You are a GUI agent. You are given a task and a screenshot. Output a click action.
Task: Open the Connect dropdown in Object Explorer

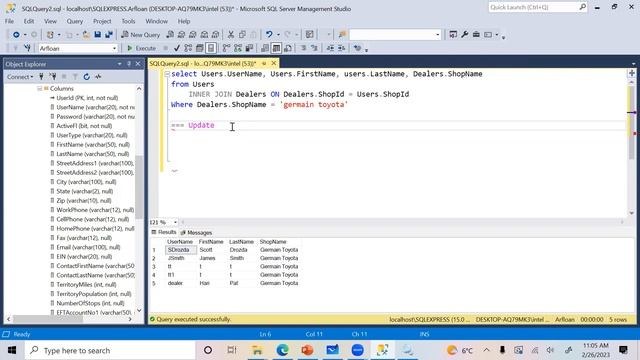pos(20,77)
